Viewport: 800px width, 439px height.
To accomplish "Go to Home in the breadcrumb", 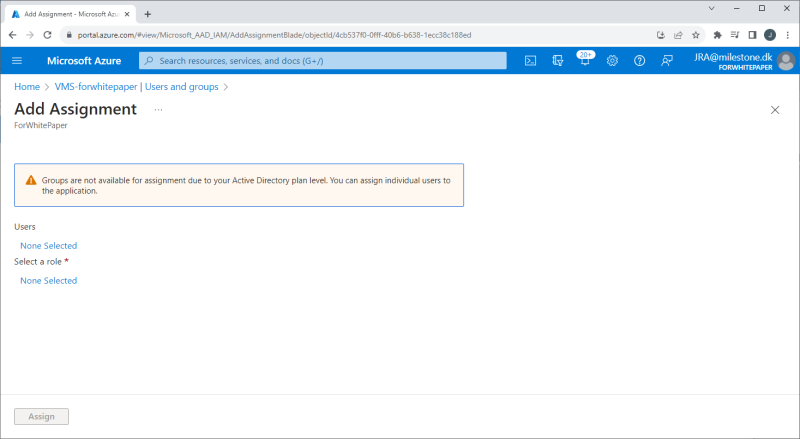I will coord(27,87).
